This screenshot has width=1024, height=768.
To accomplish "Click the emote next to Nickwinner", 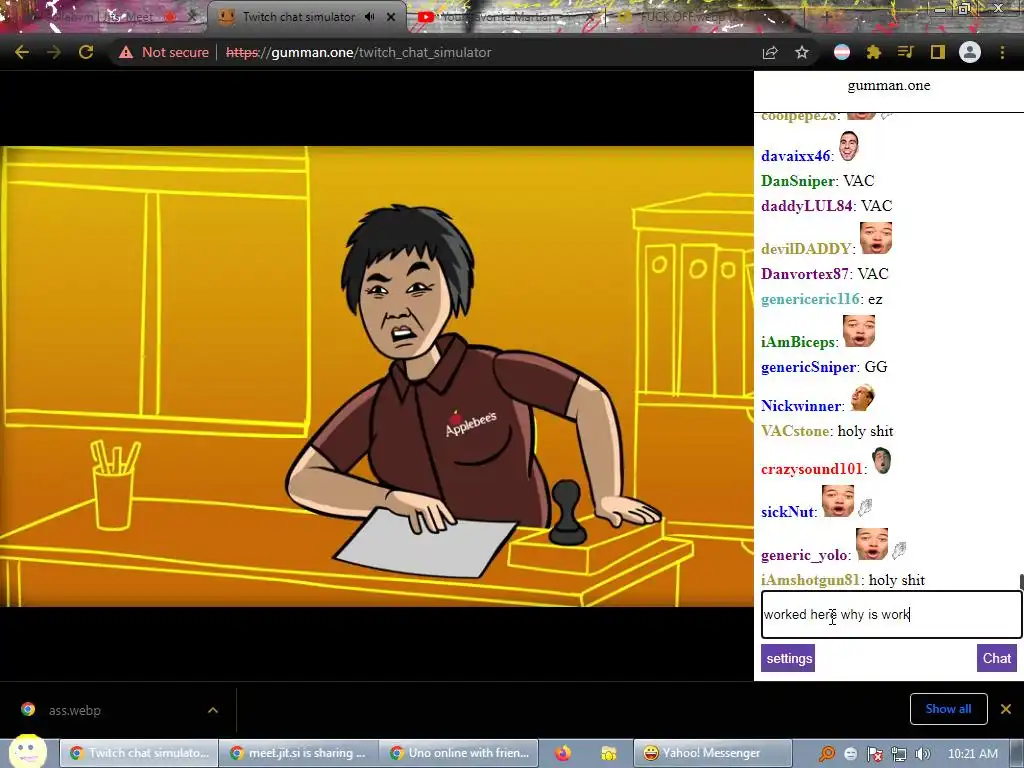I will click(862, 397).
